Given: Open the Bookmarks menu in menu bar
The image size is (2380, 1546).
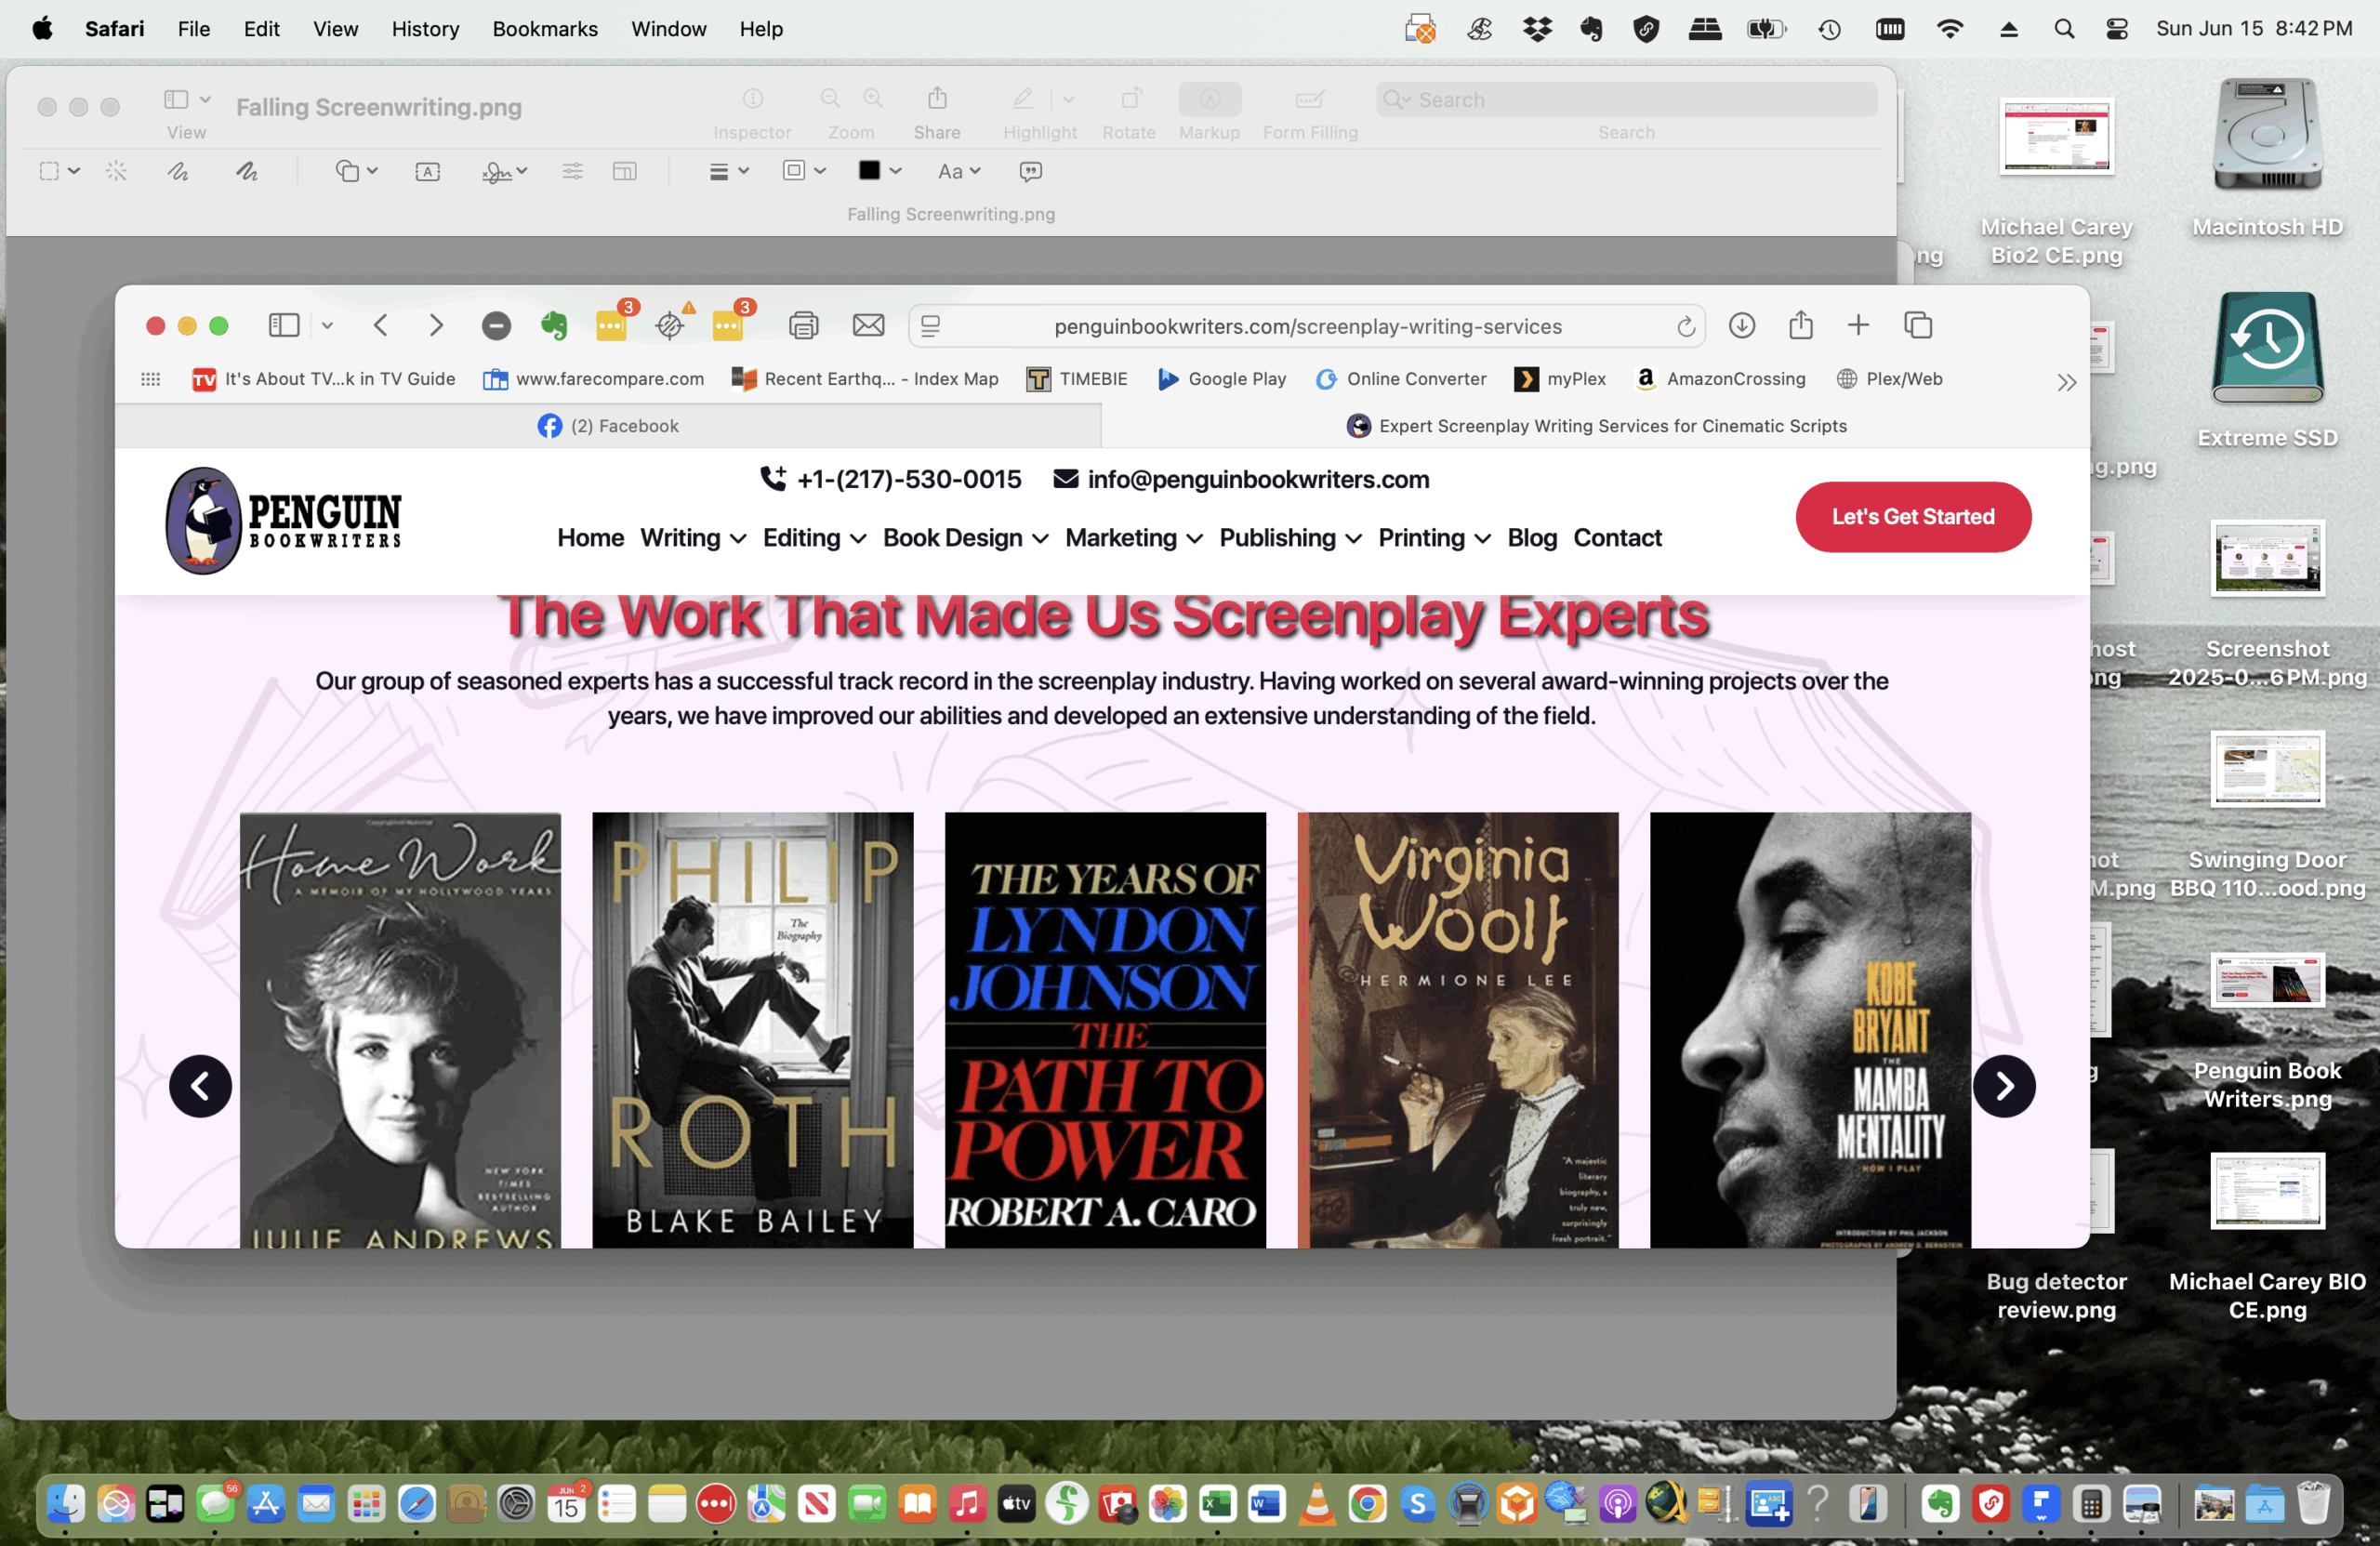Looking at the screenshot, I should [545, 29].
